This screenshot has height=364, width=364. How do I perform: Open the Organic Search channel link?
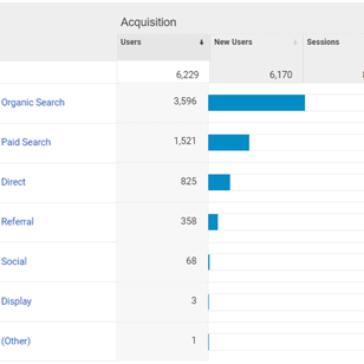[33, 102]
